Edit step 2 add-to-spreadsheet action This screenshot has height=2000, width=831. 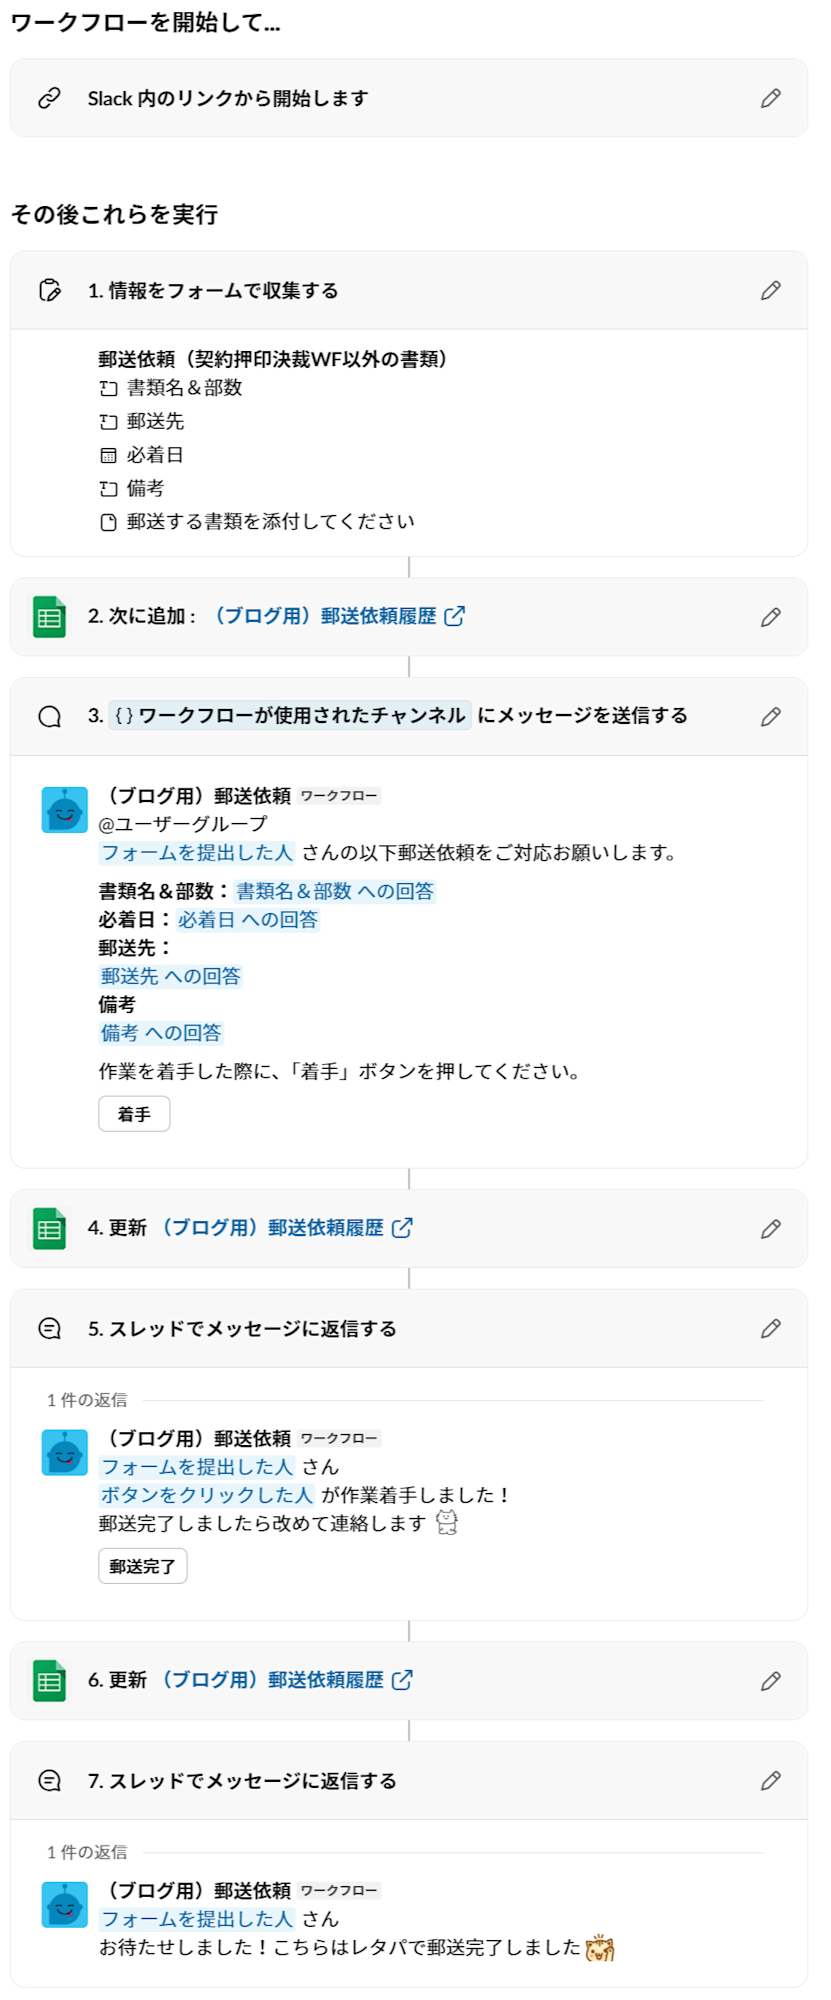770,617
